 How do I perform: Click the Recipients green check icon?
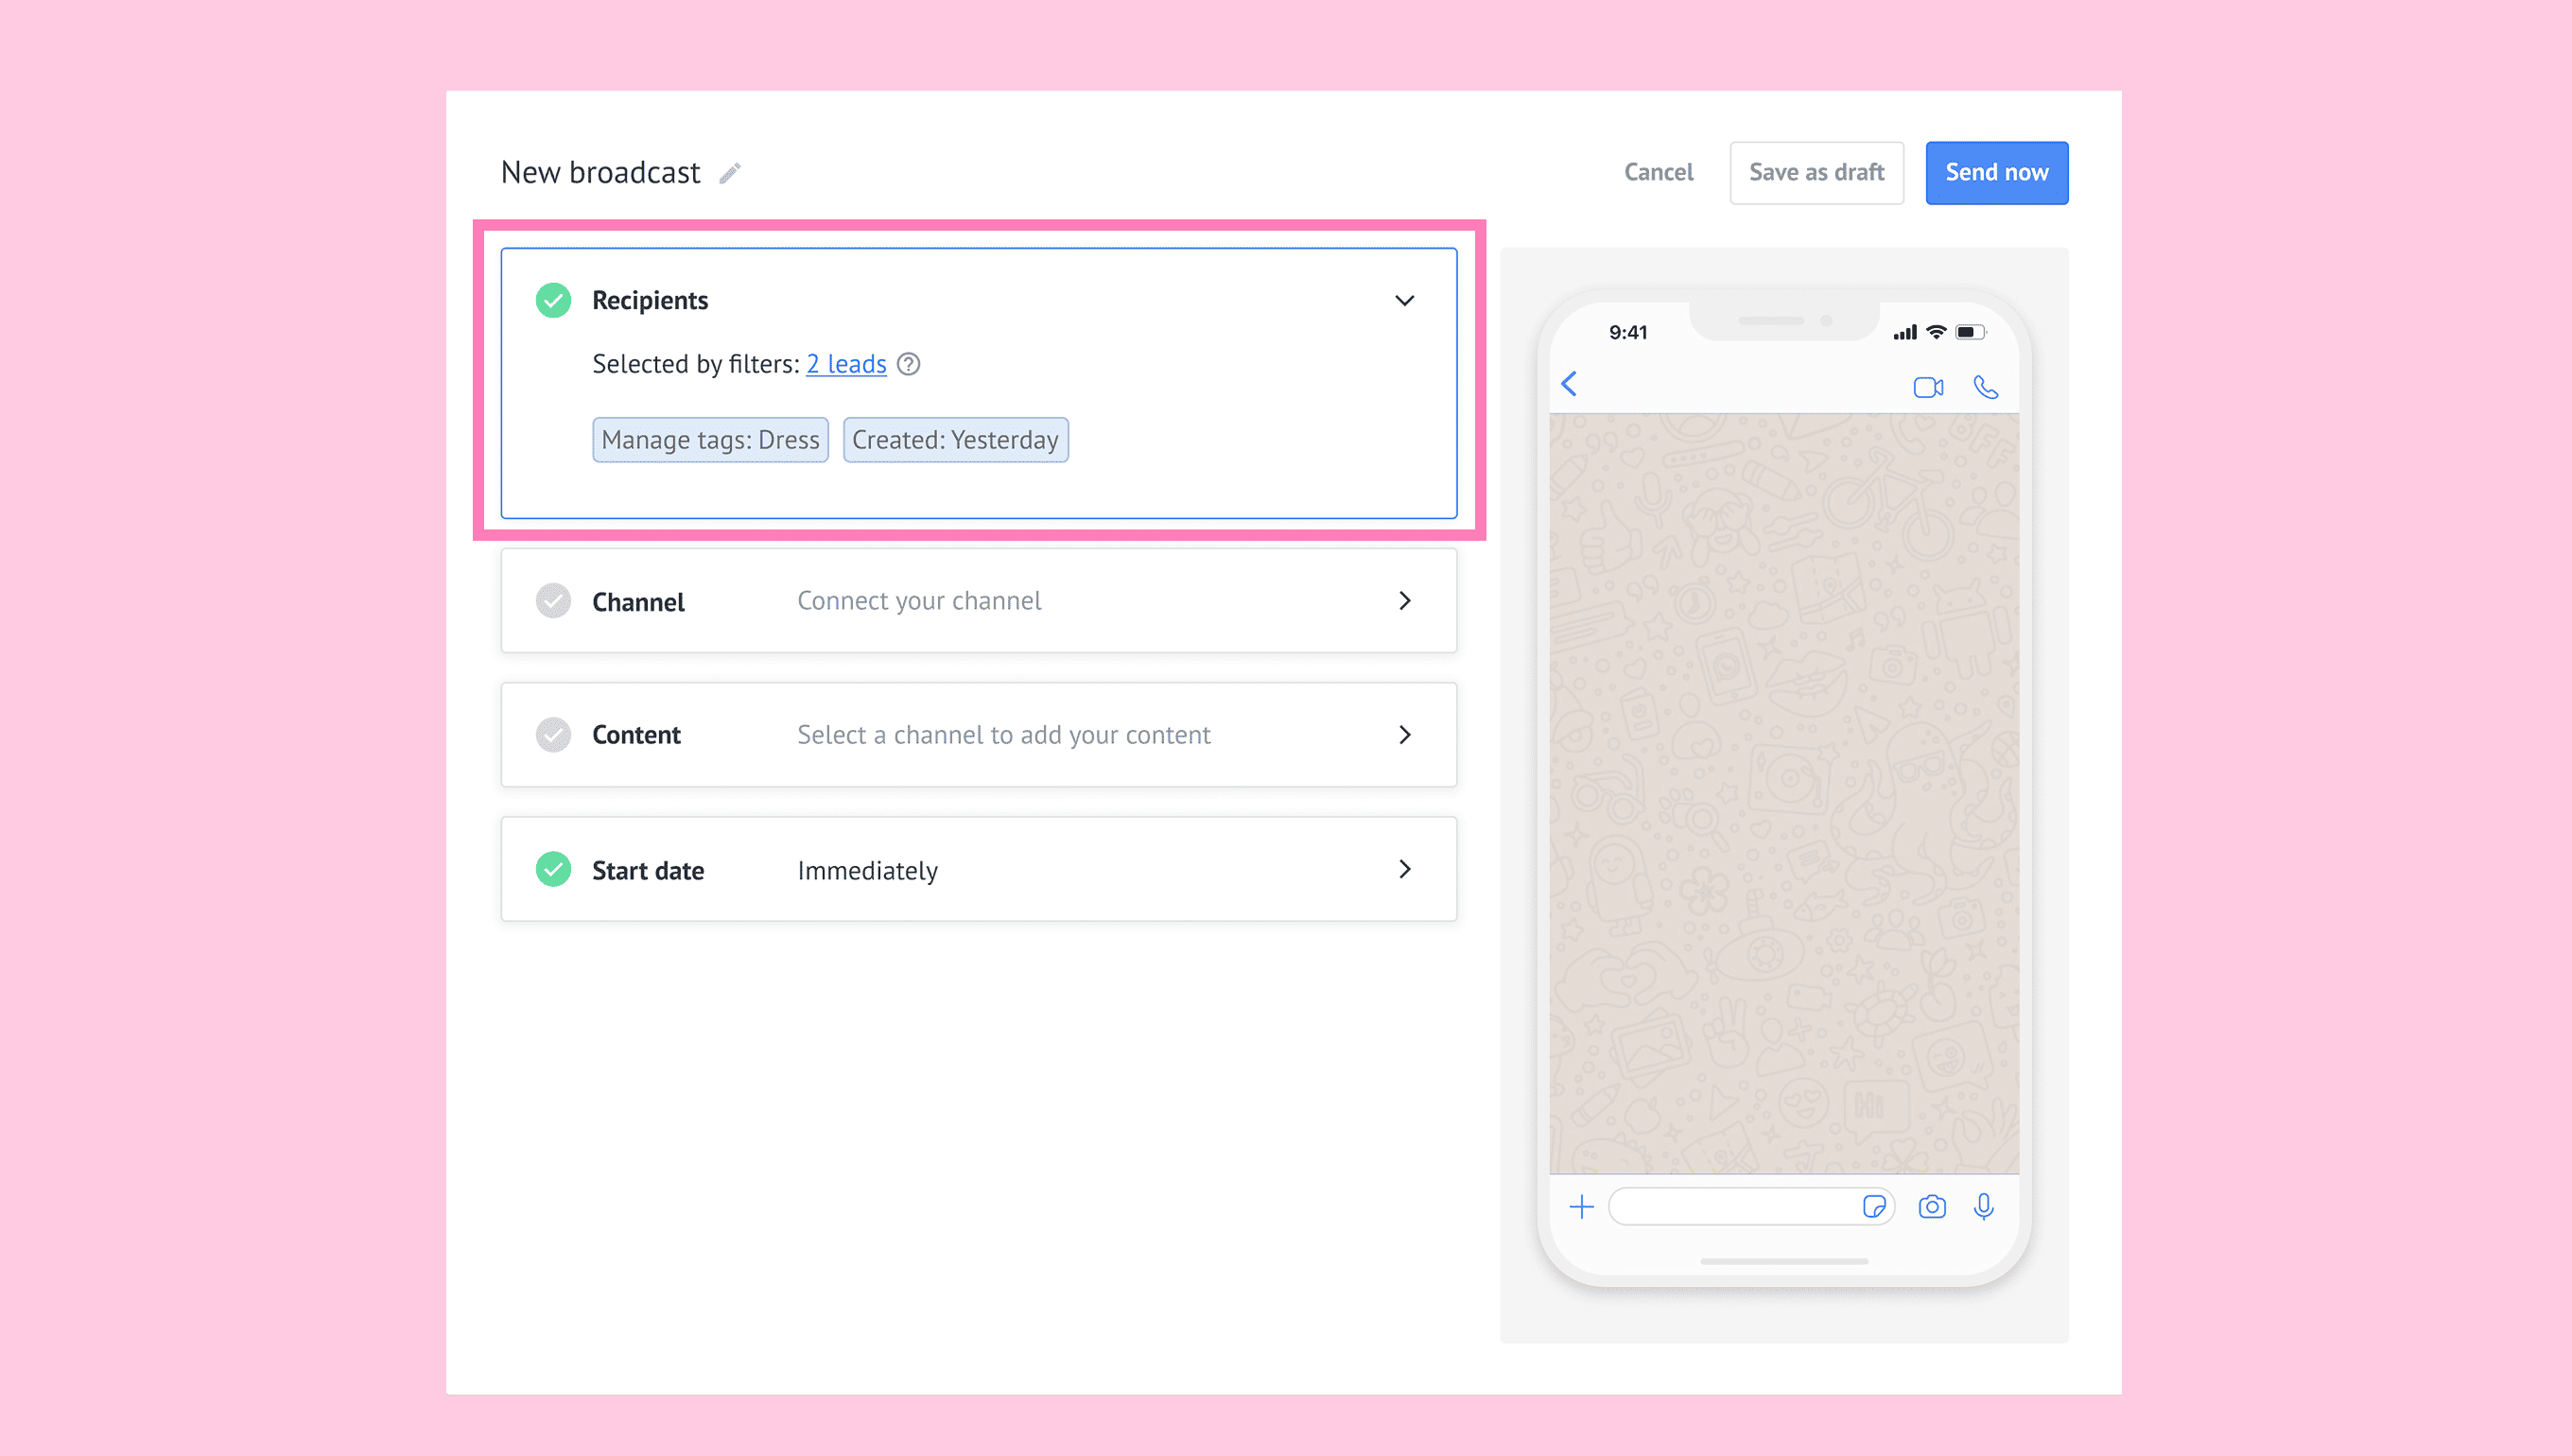(553, 300)
